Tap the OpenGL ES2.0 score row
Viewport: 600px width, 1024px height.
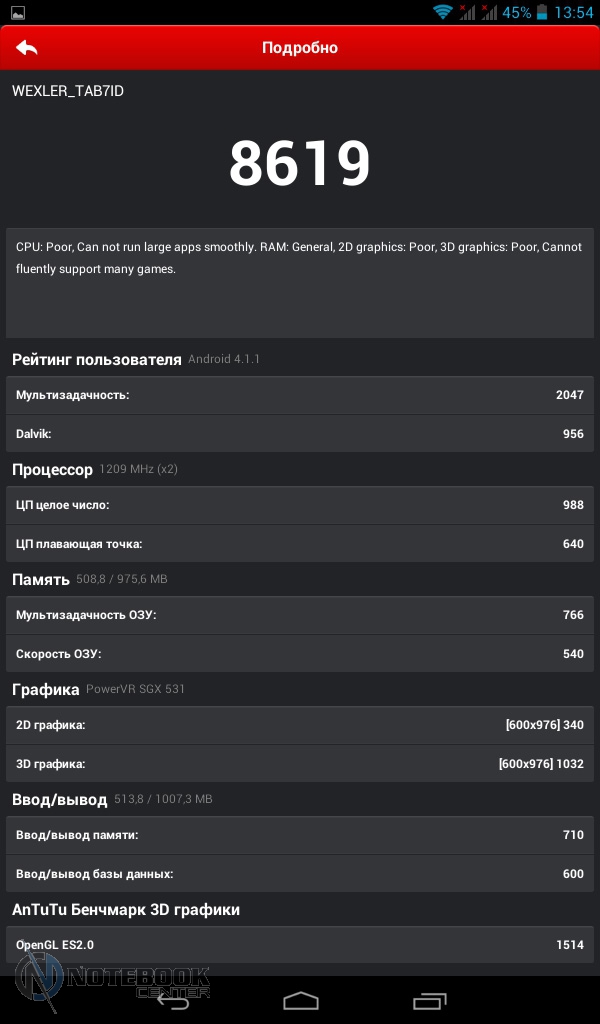300,944
